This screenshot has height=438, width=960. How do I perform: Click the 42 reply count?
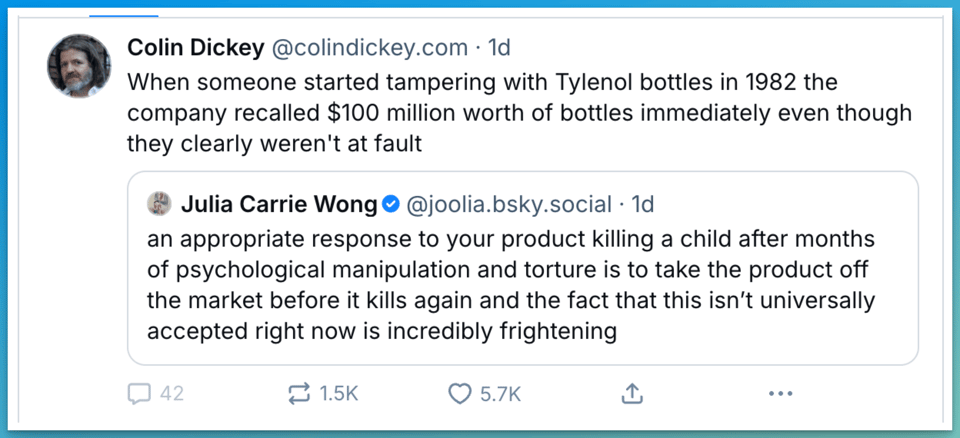171,394
